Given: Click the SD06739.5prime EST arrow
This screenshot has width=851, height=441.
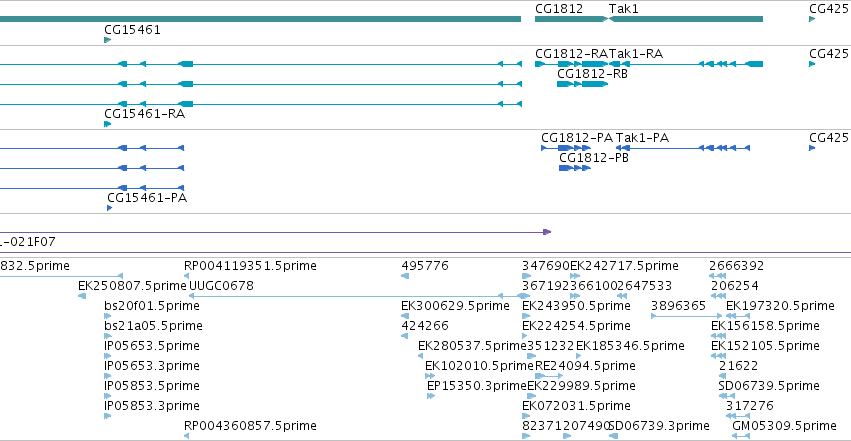Looking at the screenshot, I should (x=726, y=396).
